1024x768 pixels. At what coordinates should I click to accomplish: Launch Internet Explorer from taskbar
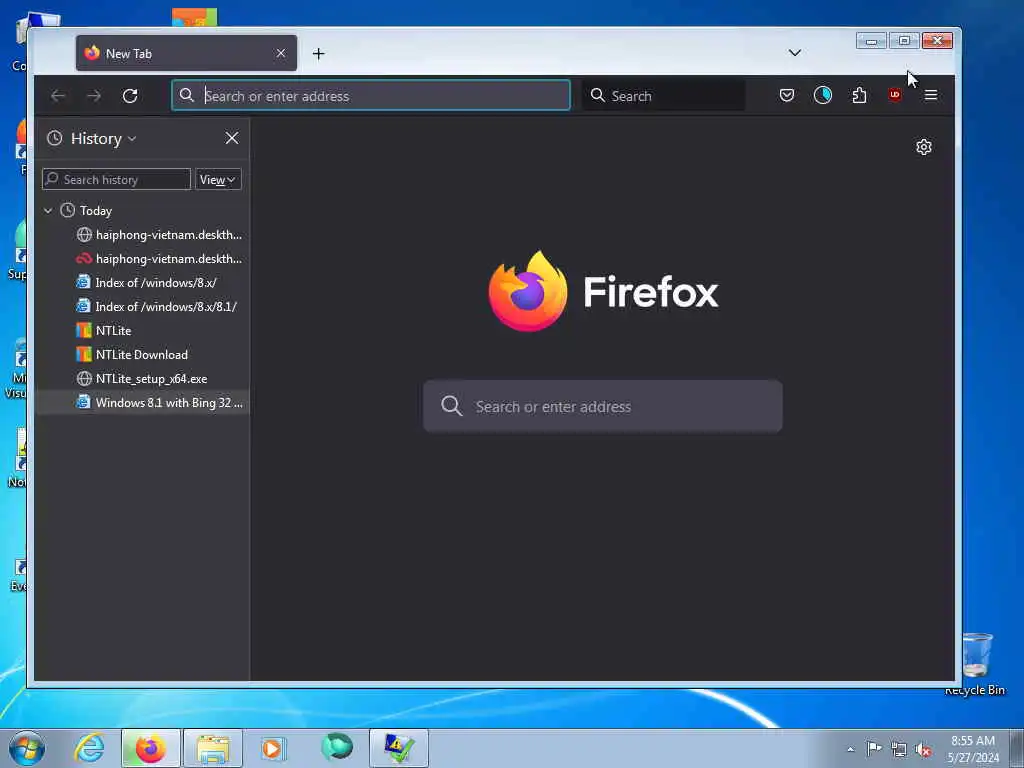89,748
